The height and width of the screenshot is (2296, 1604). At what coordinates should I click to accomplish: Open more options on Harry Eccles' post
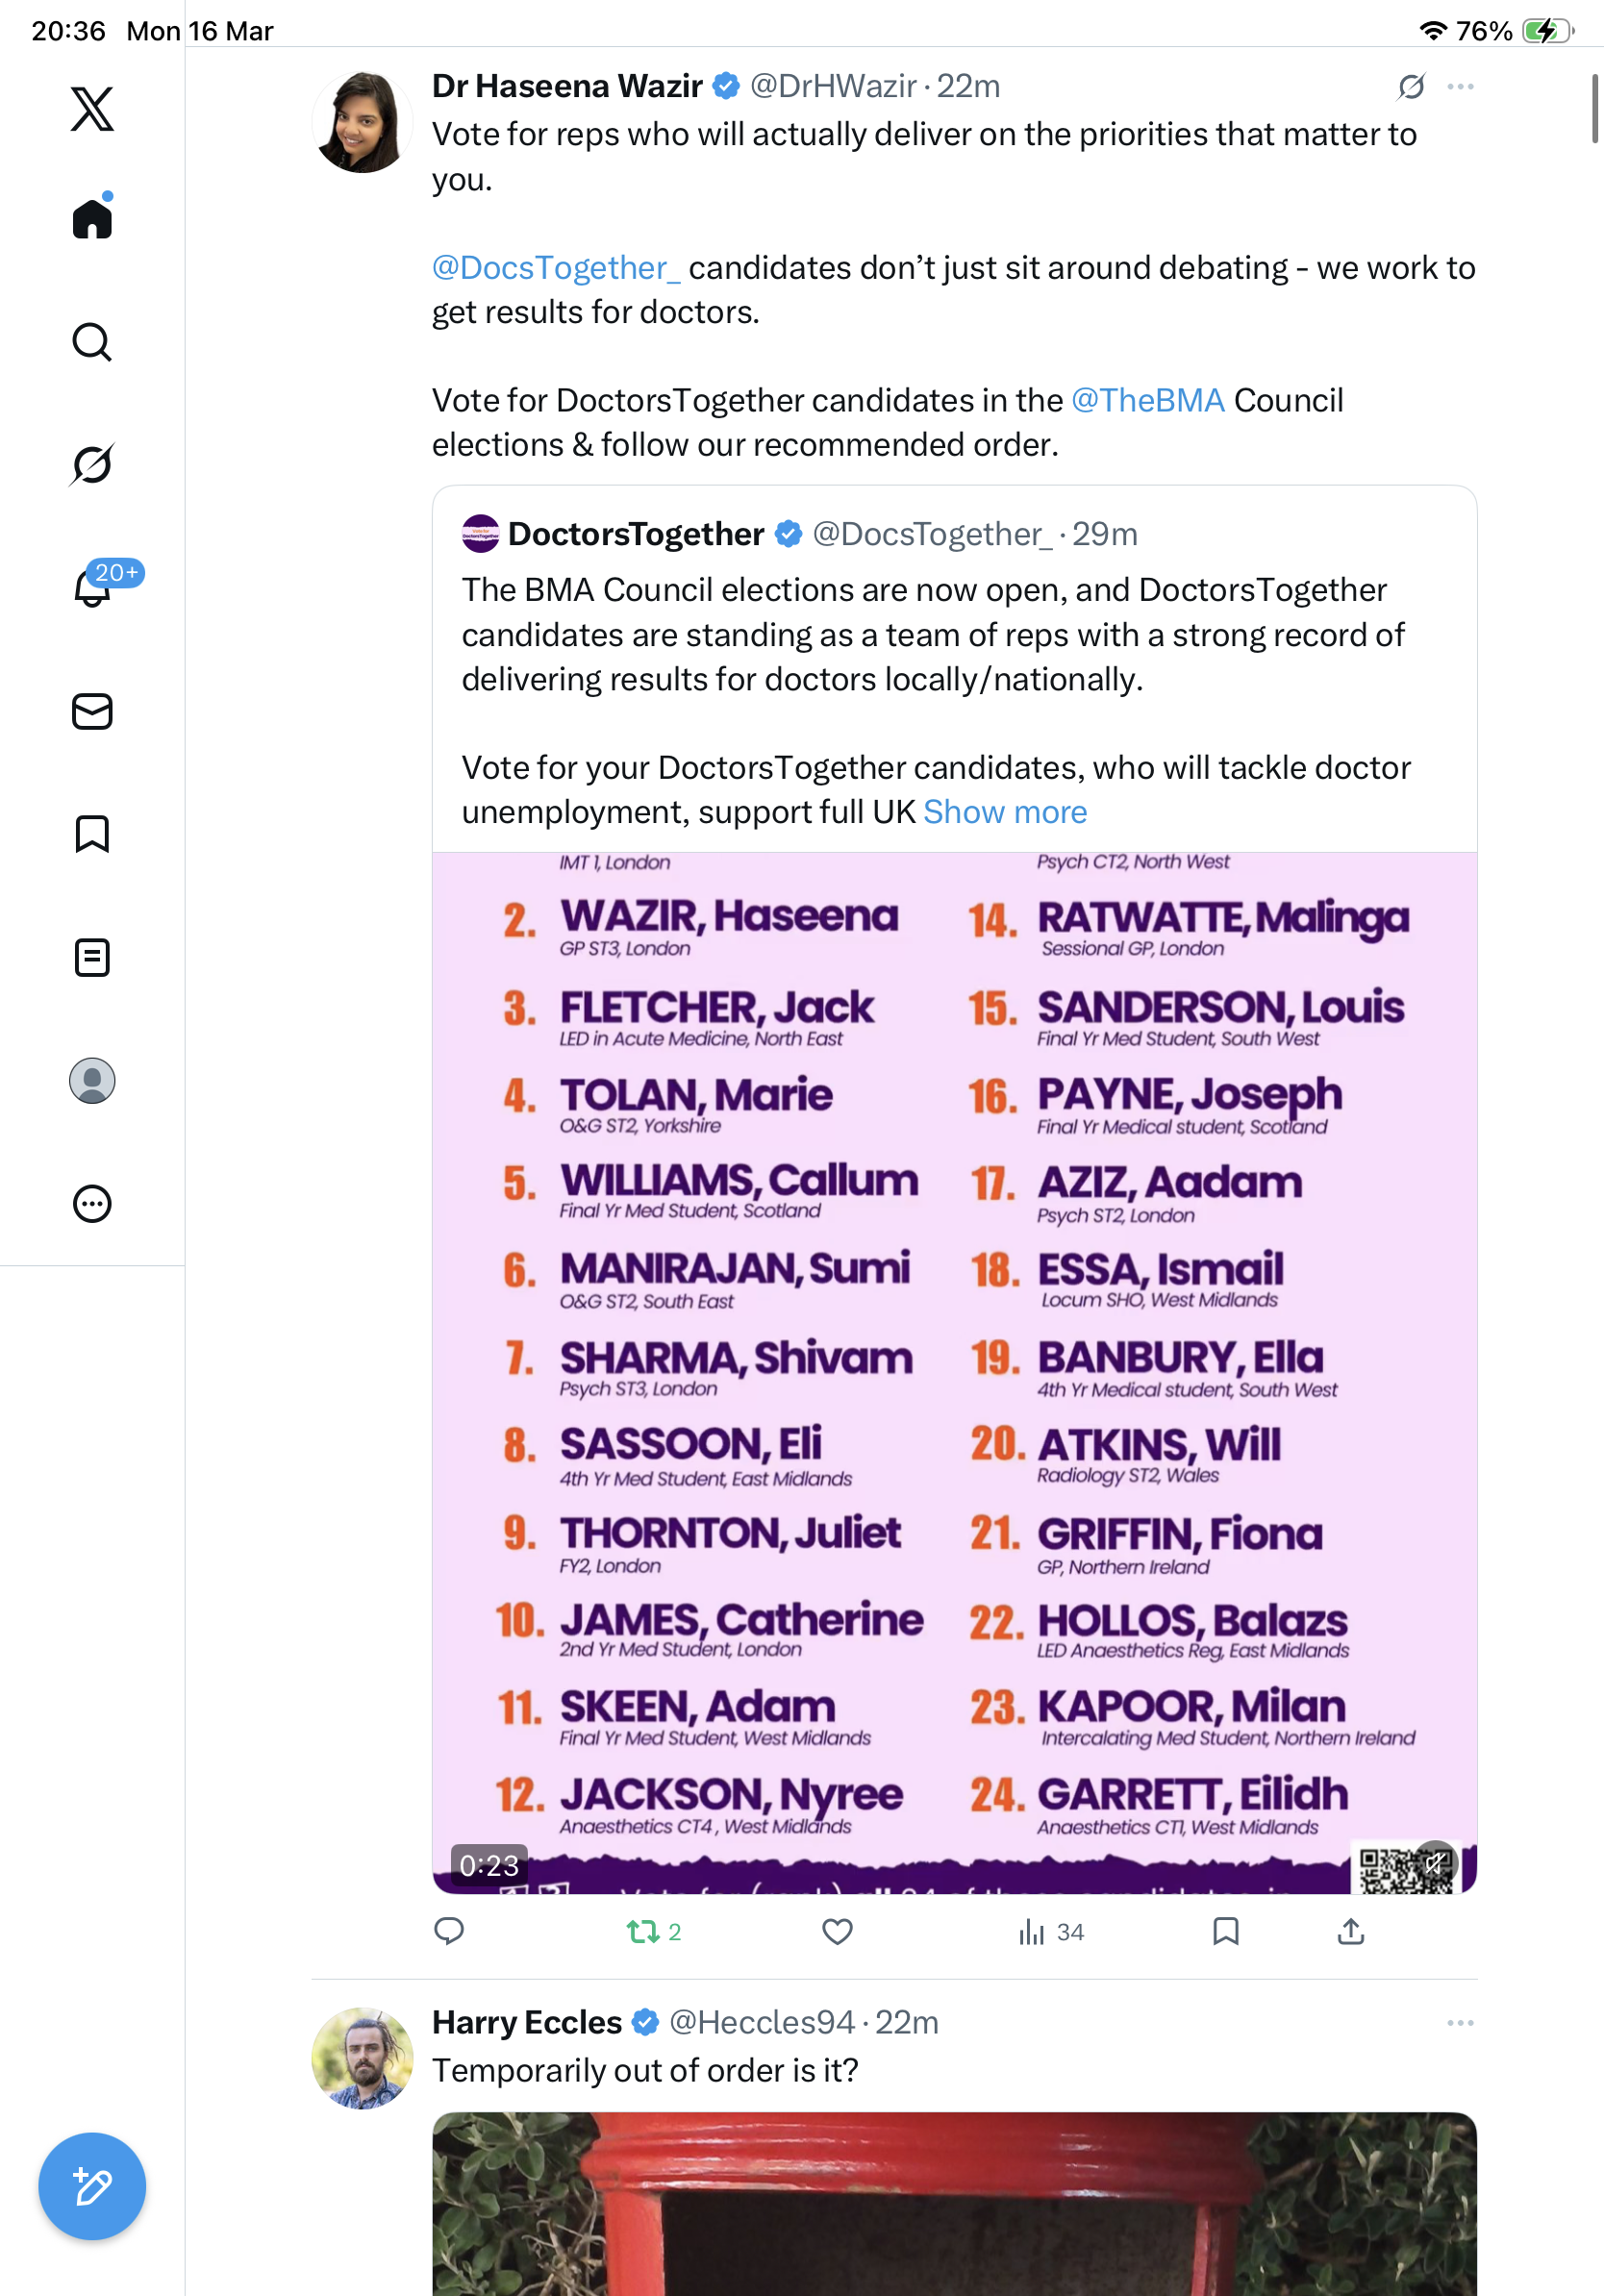coord(1460,2022)
